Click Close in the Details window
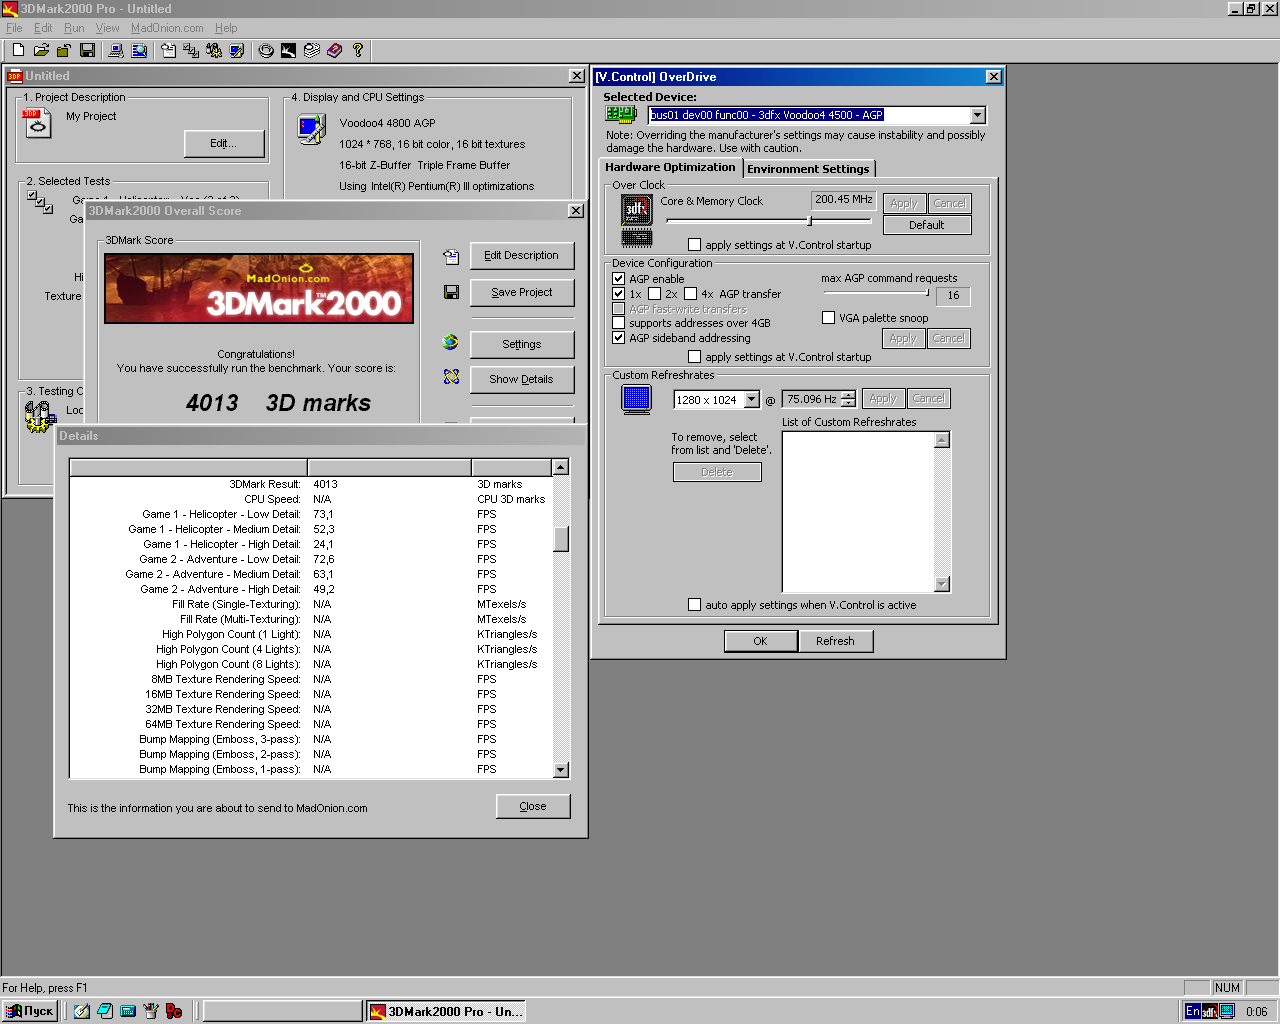The image size is (1280, 1024). click(x=533, y=806)
